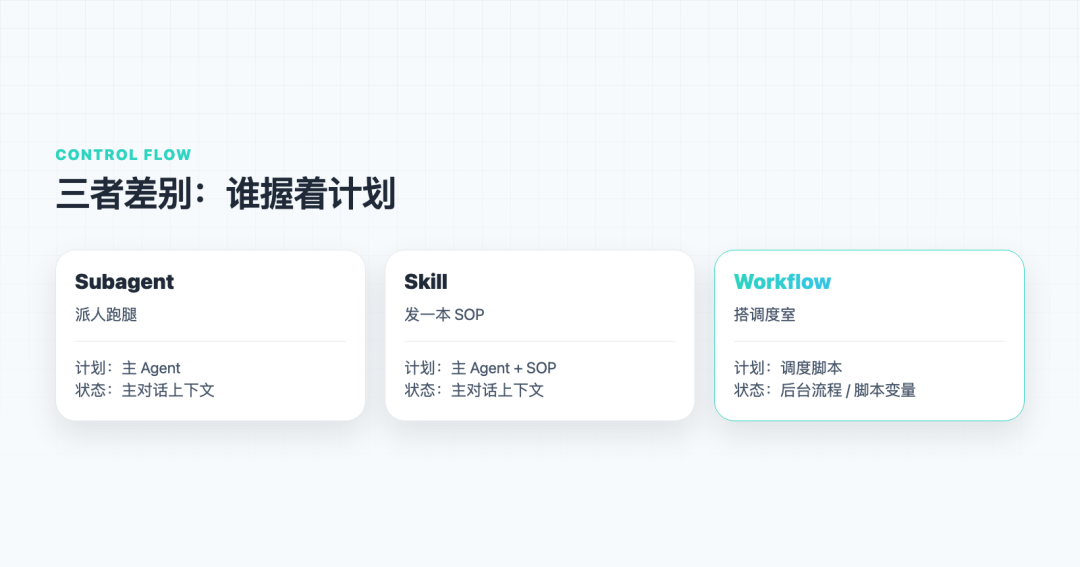1080x567 pixels.
Task: Click the line 计划：主 Agent + SOP
Action: pos(480,368)
